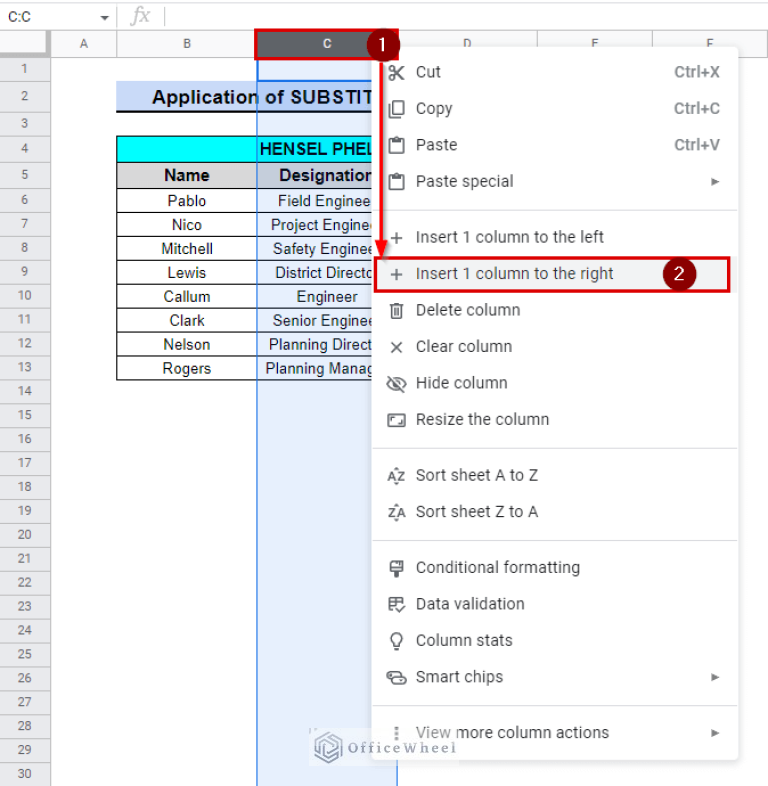Open the Name box dropdown arrow

tap(104, 18)
